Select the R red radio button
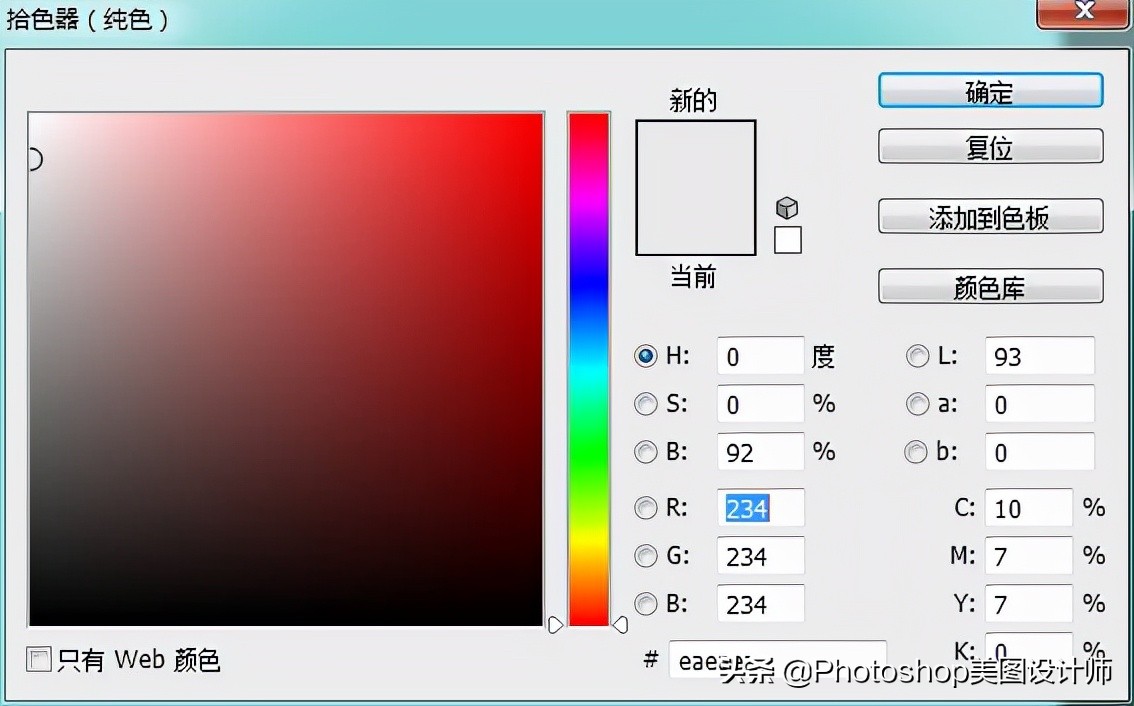The height and width of the screenshot is (706, 1134). tap(646, 508)
